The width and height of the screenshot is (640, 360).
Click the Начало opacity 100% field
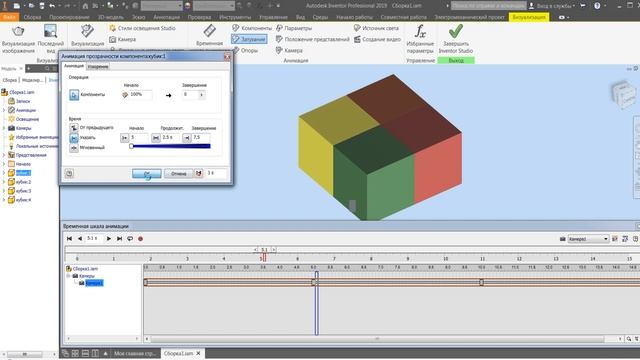(x=141, y=95)
